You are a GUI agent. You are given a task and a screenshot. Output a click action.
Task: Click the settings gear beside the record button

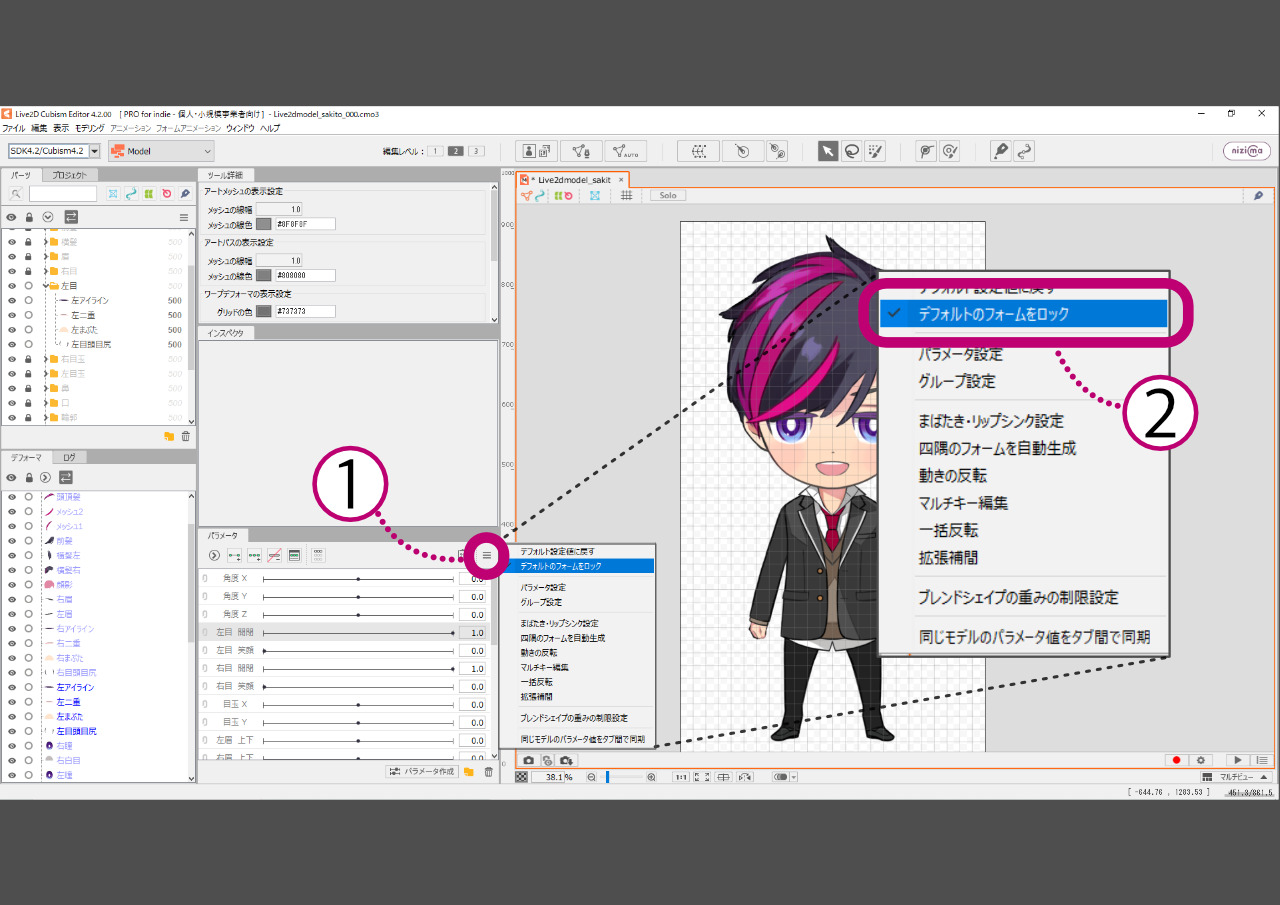coord(1201,761)
